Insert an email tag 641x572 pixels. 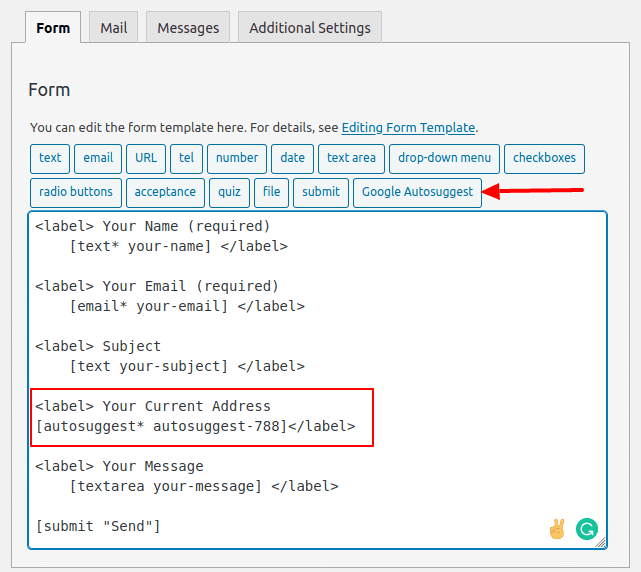pyautogui.click(x=98, y=158)
